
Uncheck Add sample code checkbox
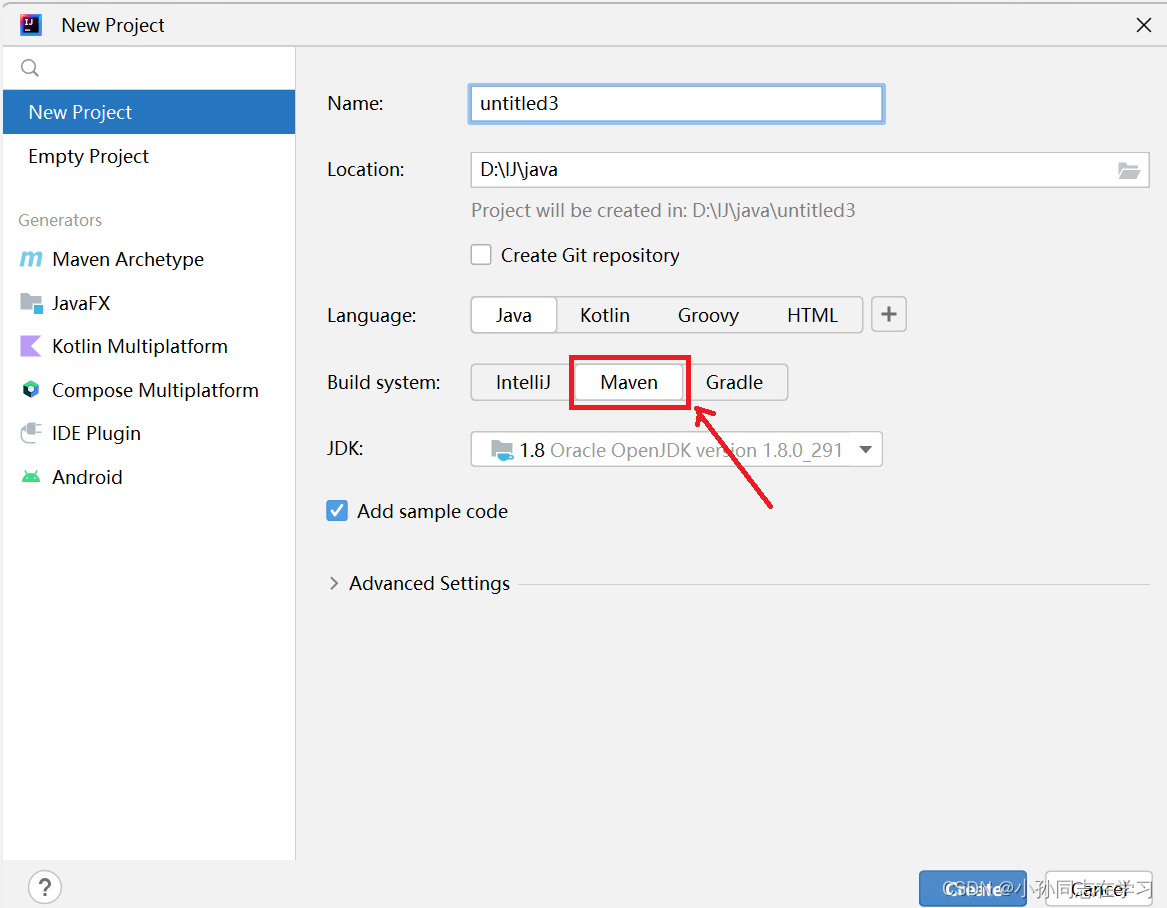tap(337, 511)
